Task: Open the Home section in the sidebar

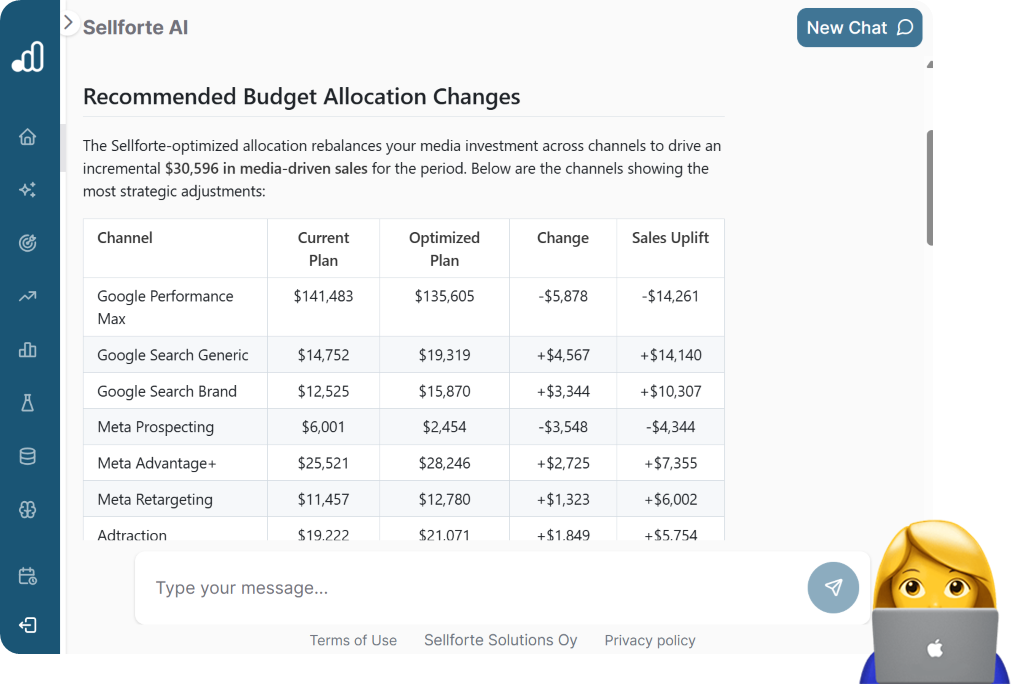Action: [28, 136]
